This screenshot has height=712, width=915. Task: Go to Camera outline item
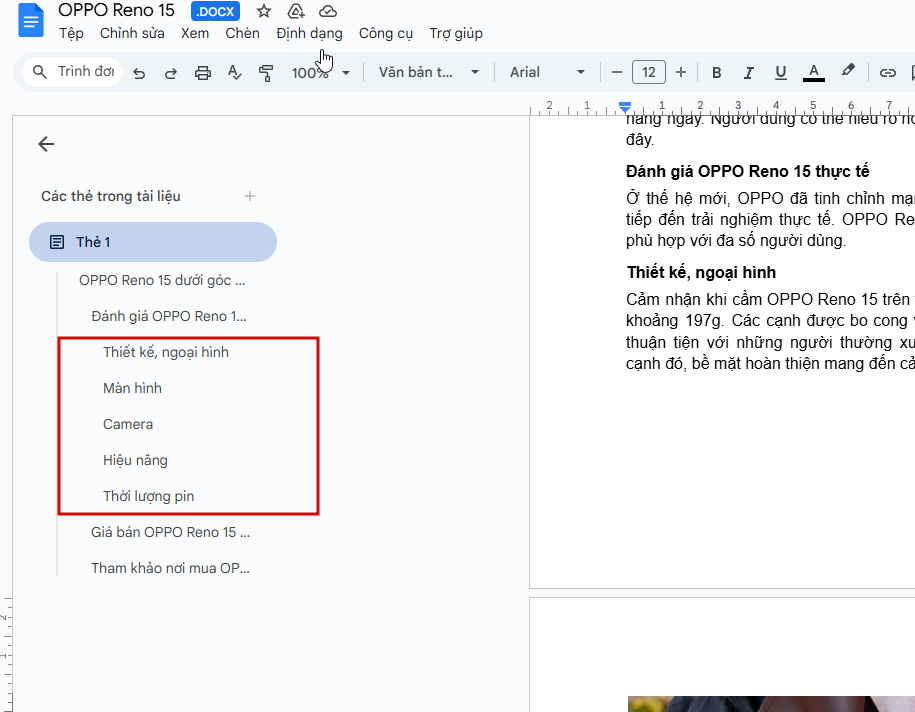(128, 424)
